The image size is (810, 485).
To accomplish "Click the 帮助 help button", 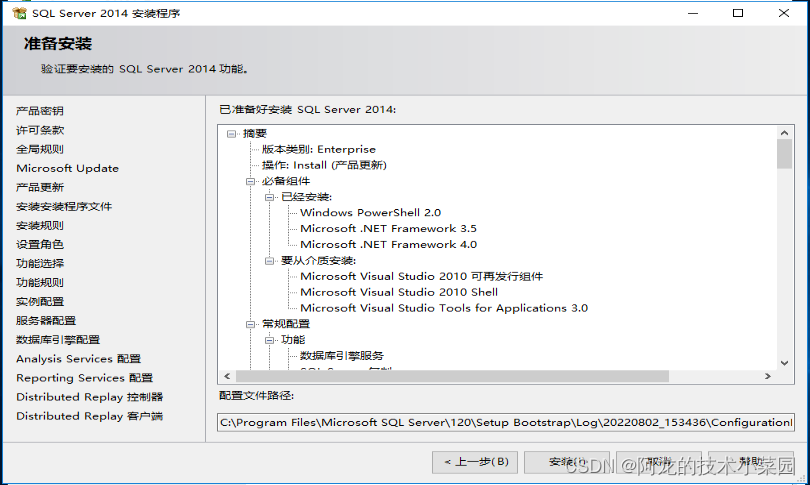I will point(751,462).
